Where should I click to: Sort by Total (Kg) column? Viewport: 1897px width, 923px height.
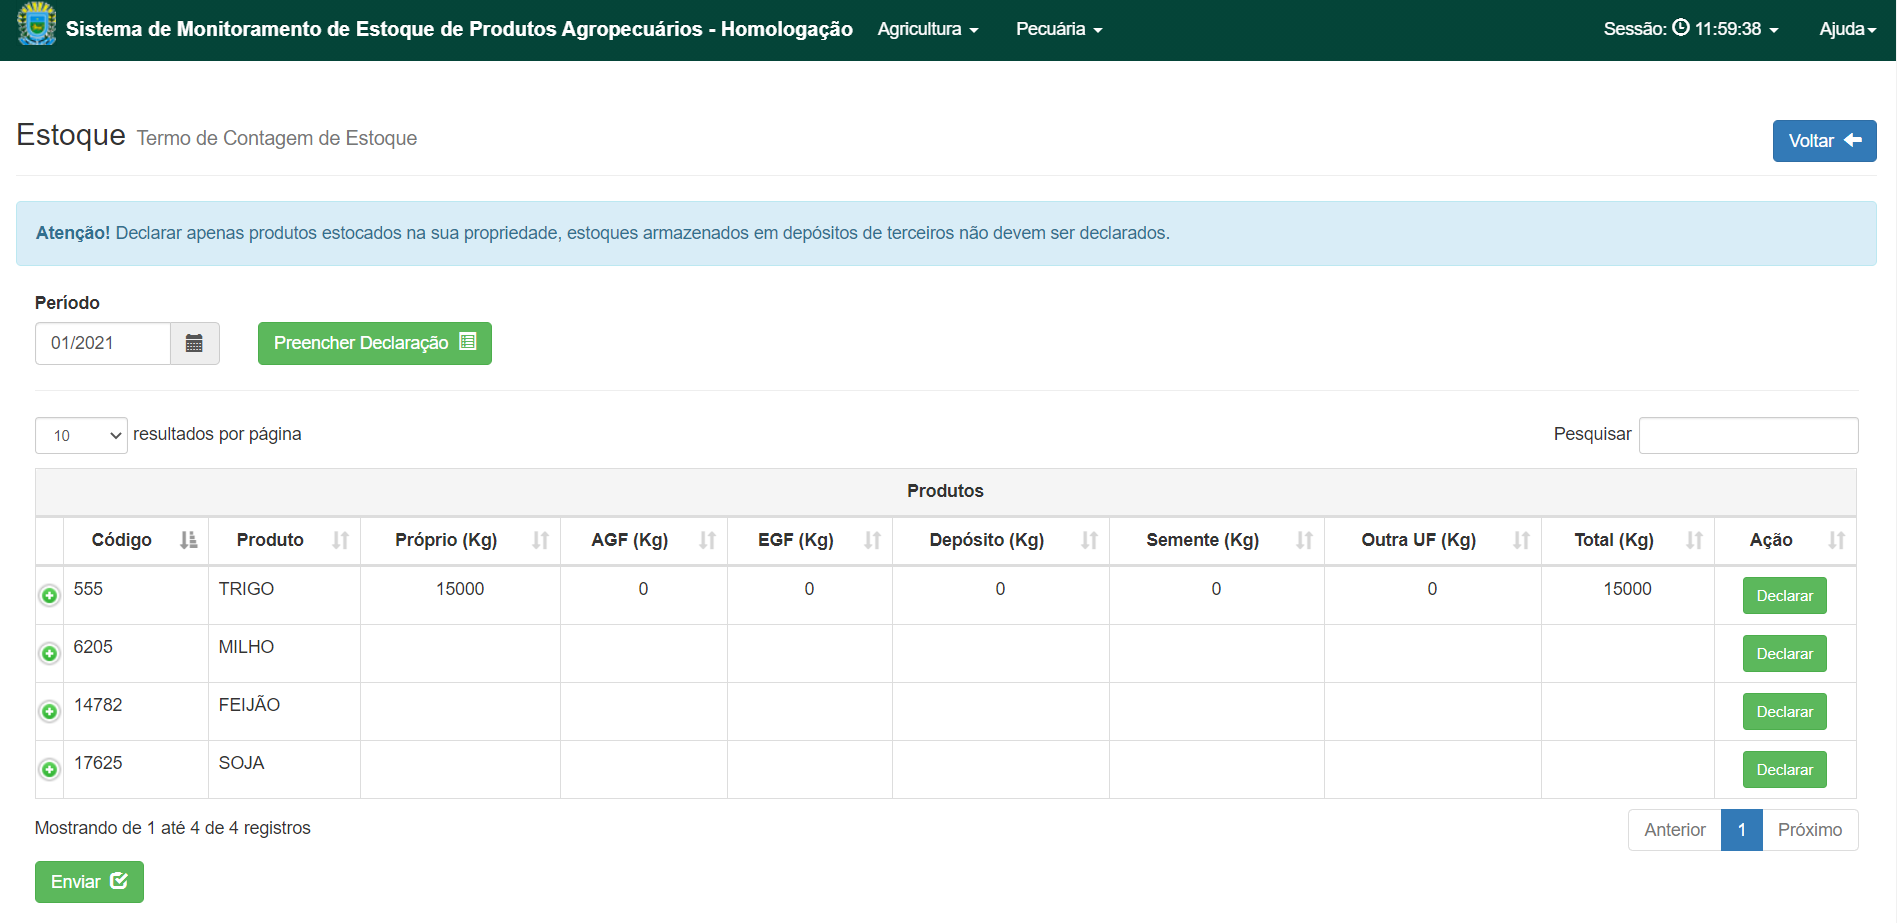click(x=1628, y=540)
